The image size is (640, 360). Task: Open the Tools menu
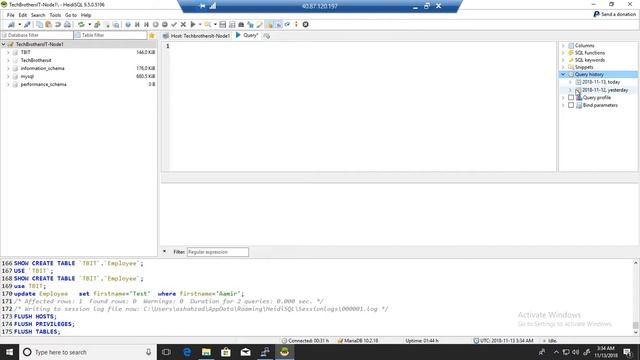pyautogui.click(x=55, y=15)
